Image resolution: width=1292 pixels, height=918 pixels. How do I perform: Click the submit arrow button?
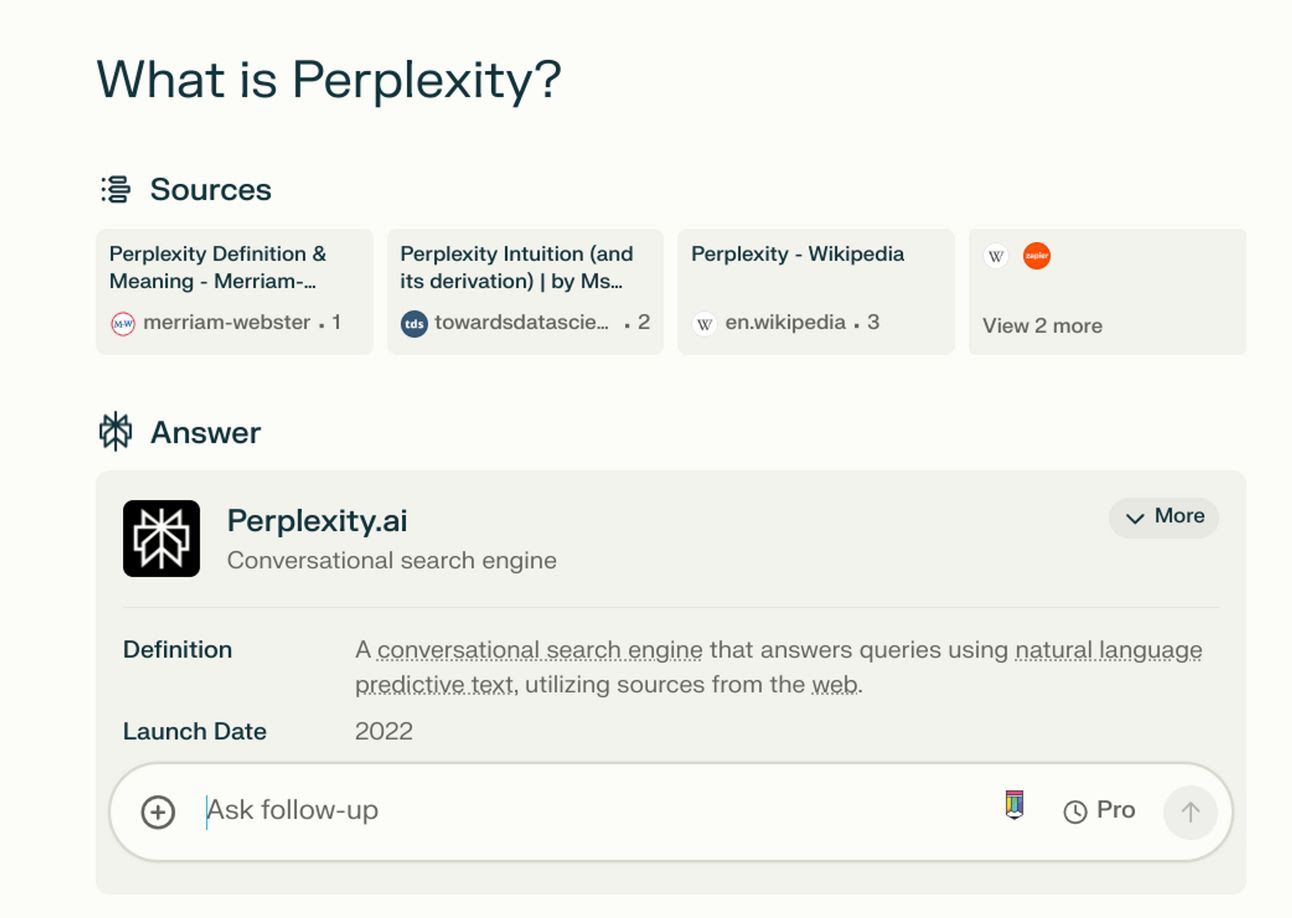(x=1190, y=812)
